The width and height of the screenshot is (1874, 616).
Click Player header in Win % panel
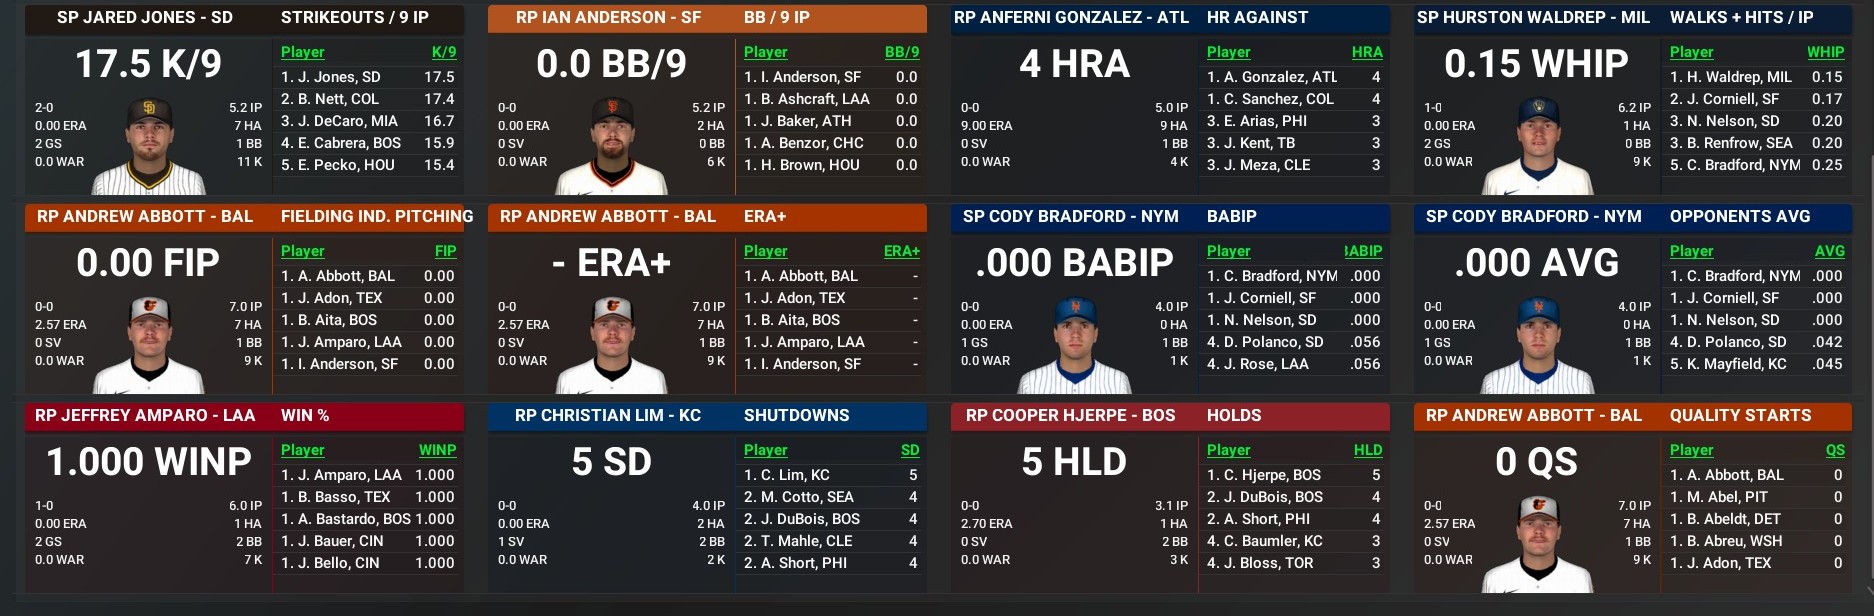coord(302,450)
